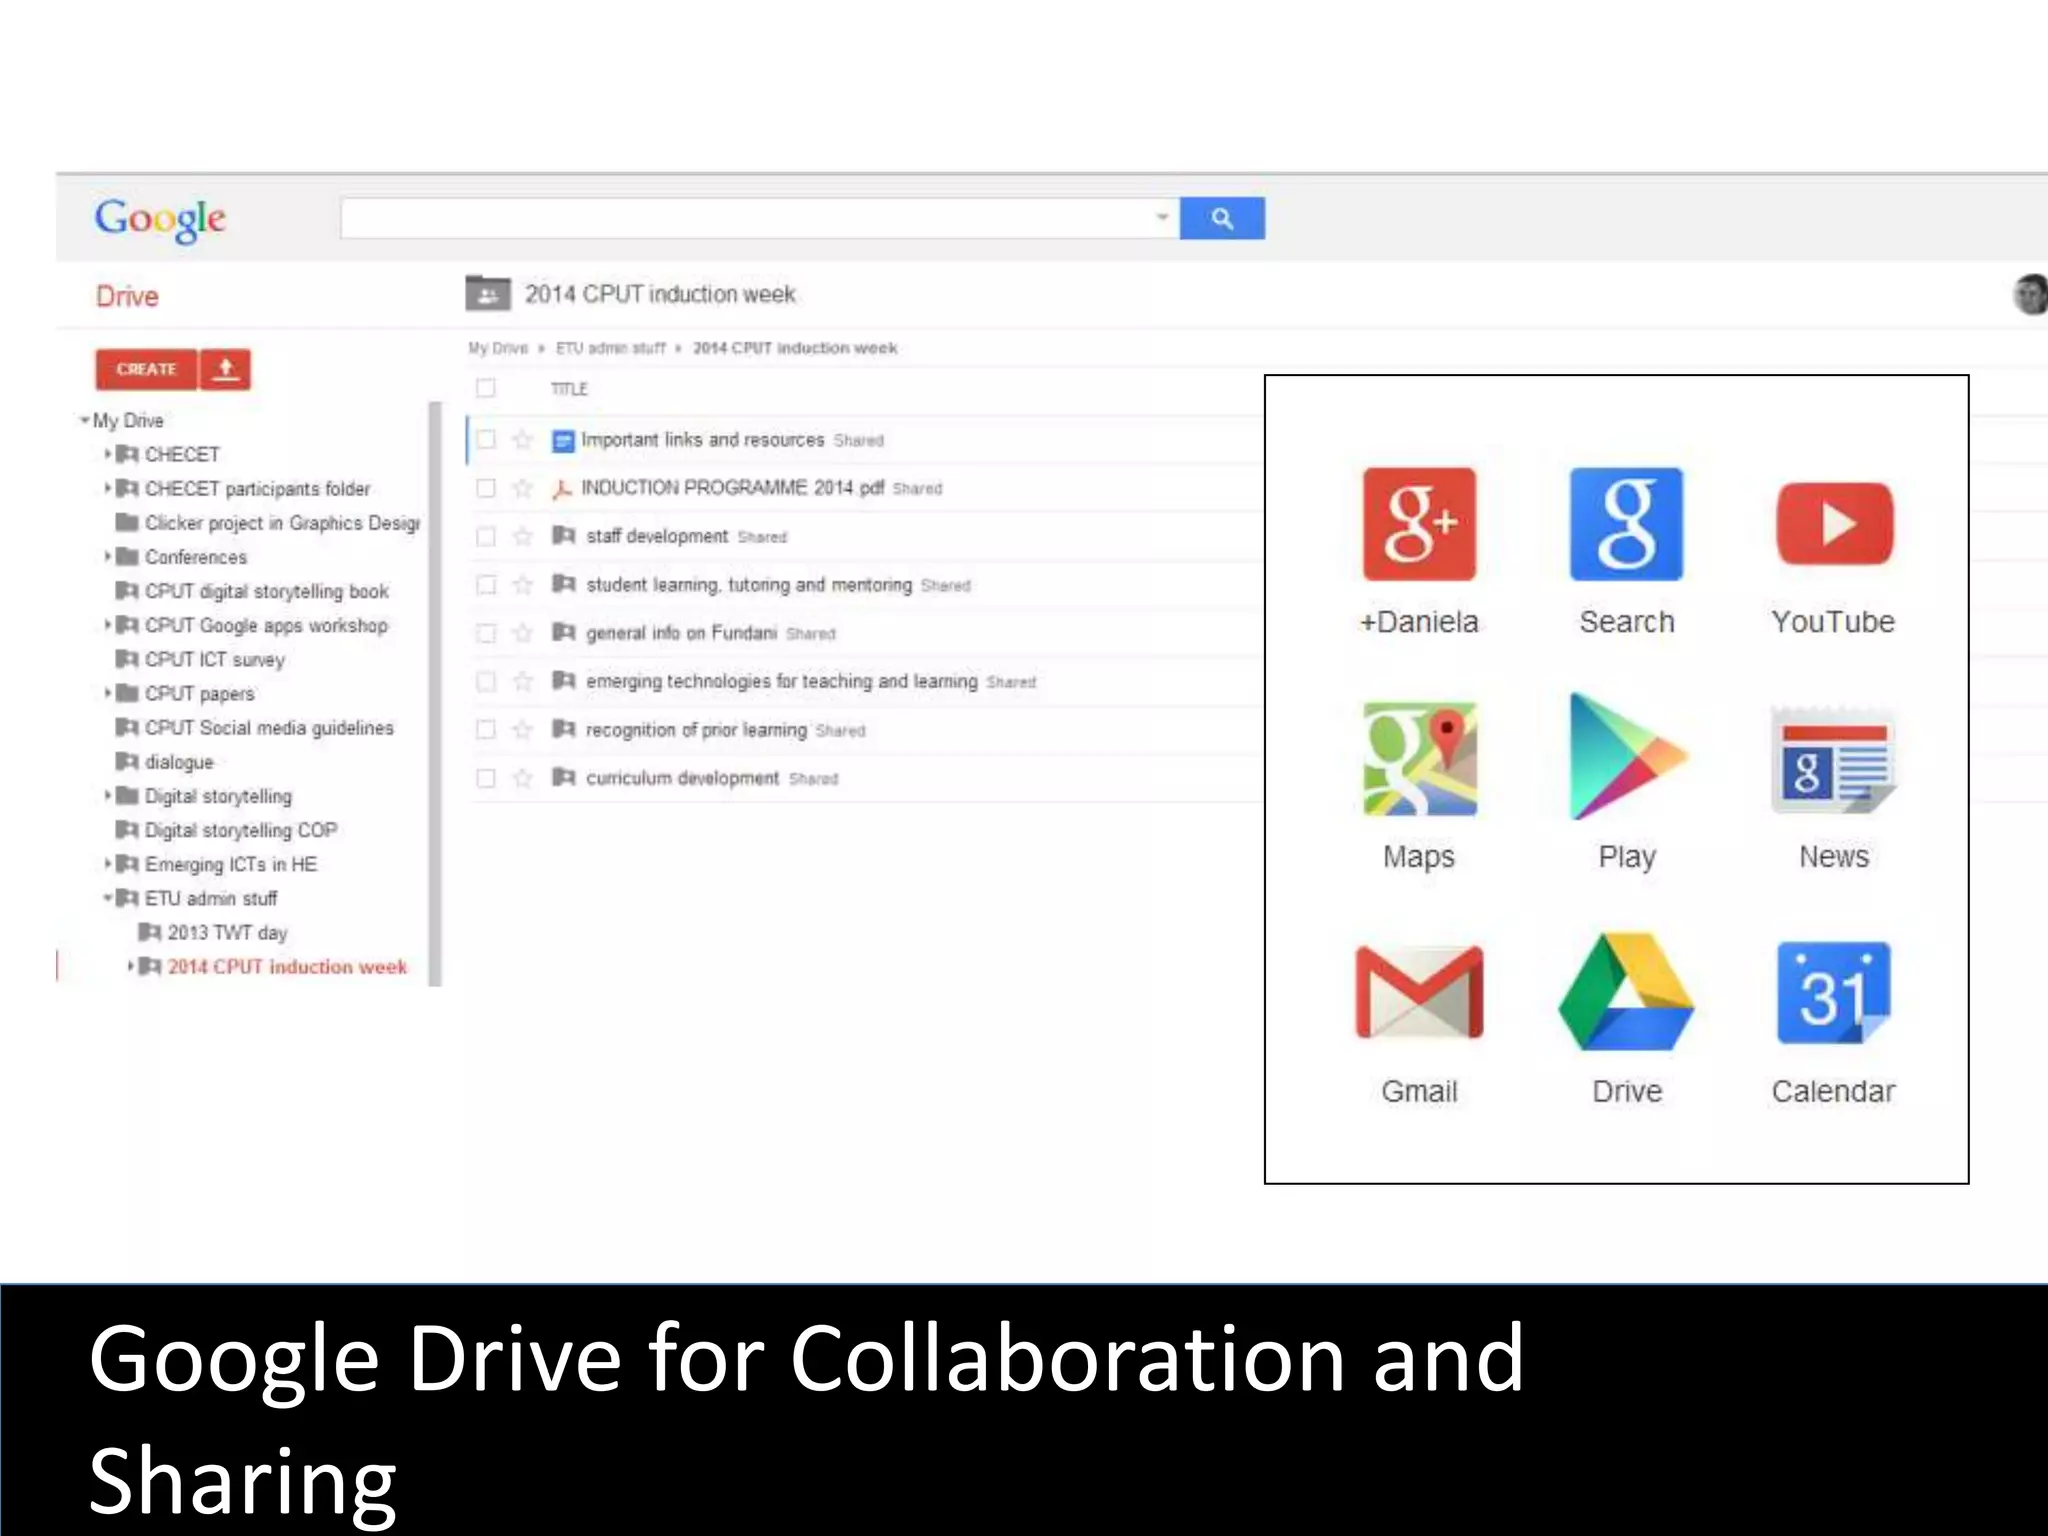This screenshot has height=1536, width=2048.
Task: Select 2013 TWT day folder
Action: (213, 933)
